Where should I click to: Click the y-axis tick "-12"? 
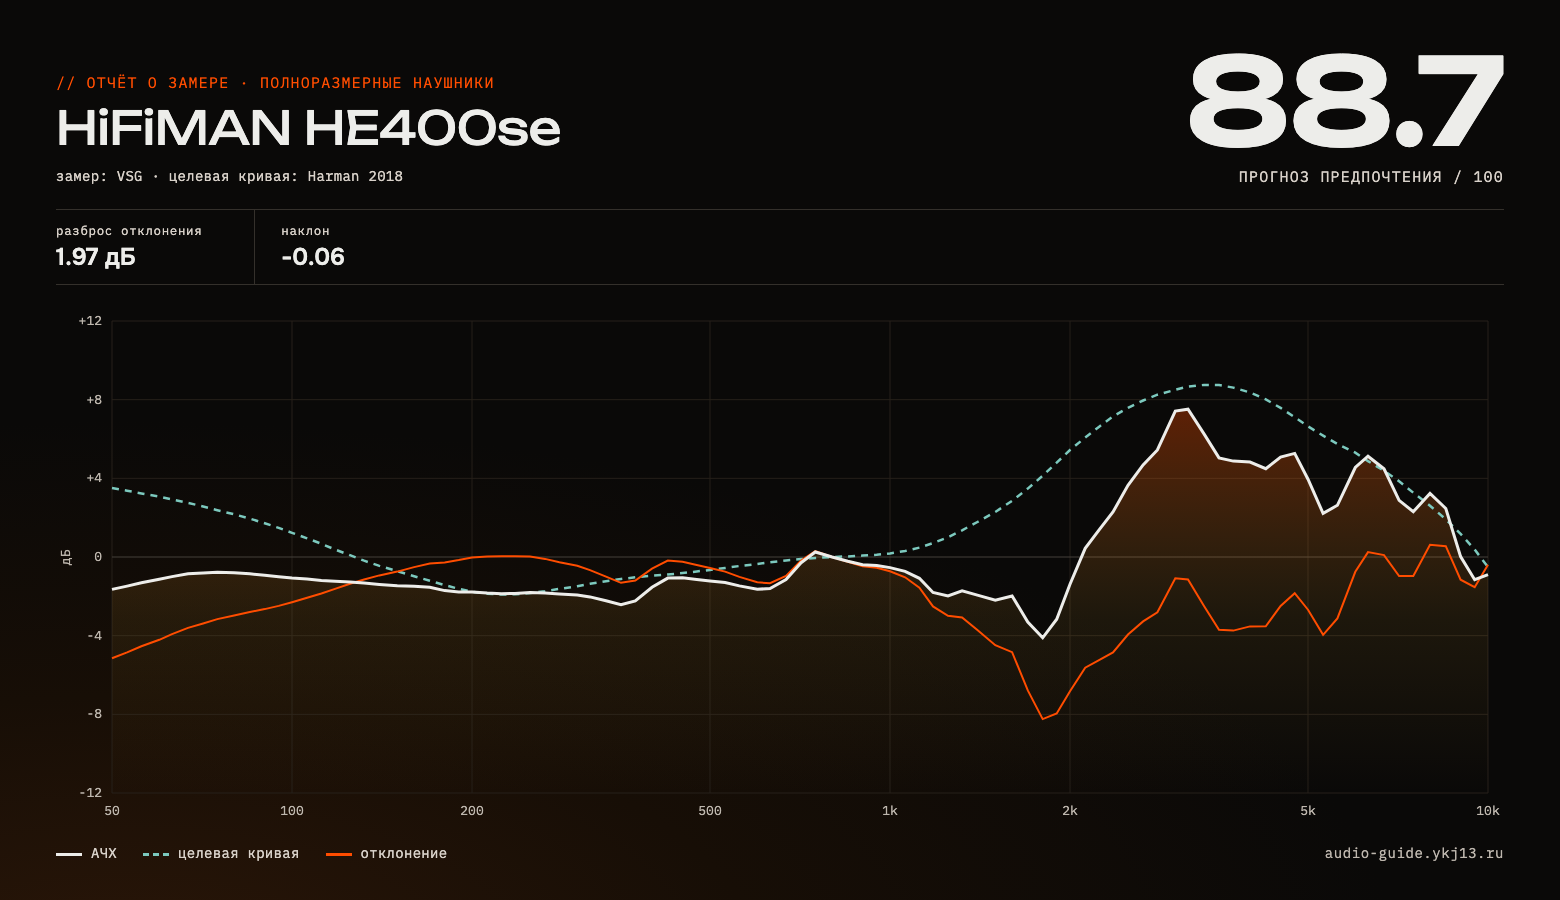pos(90,793)
